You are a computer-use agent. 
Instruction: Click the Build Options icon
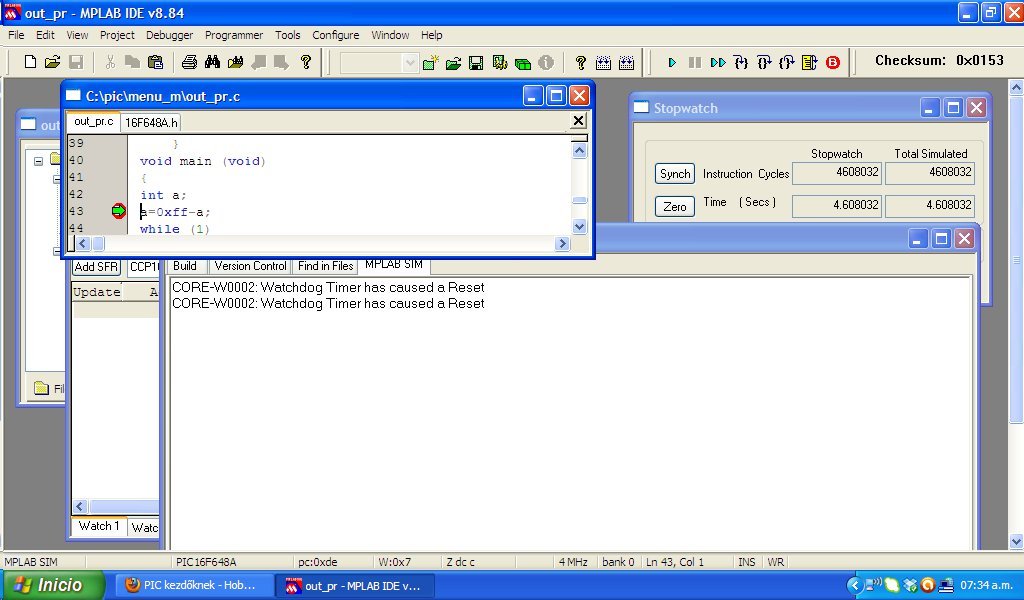(x=500, y=63)
